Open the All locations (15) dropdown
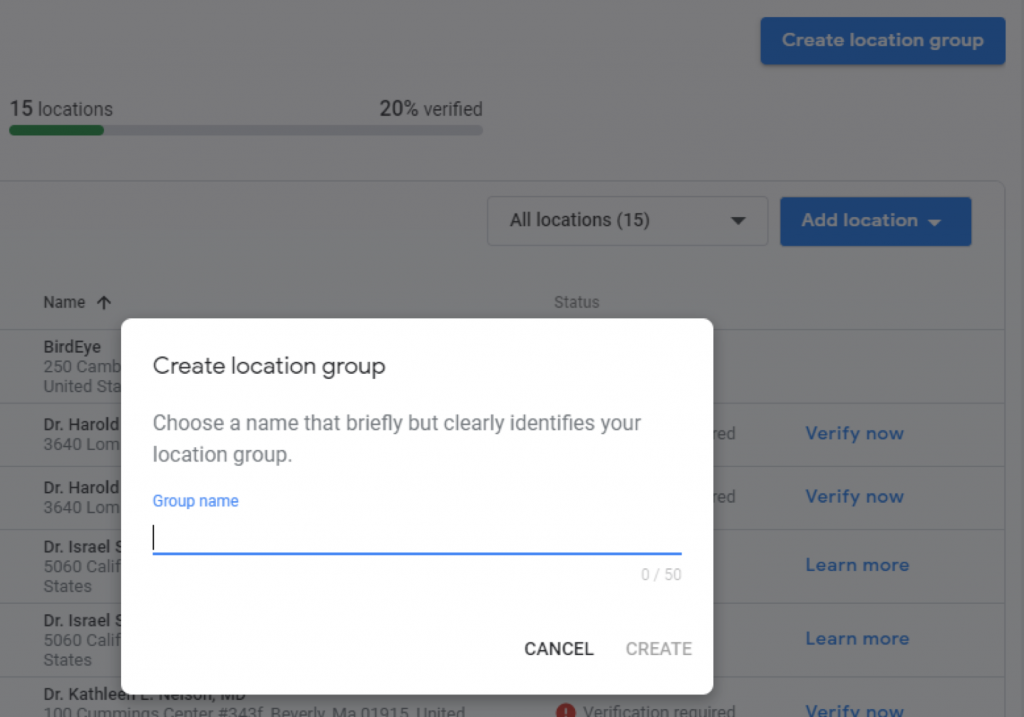The height and width of the screenshot is (717, 1024). [x=627, y=221]
